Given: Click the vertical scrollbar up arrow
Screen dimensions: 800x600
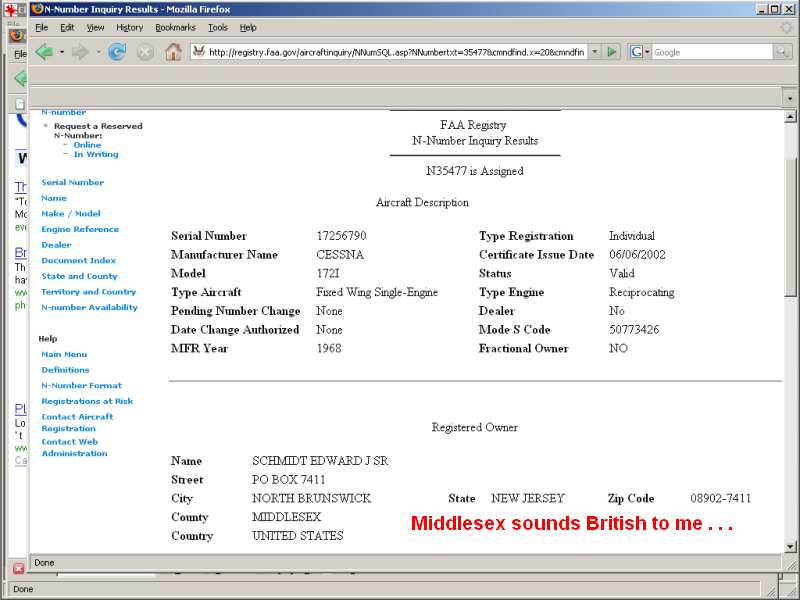Looking at the screenshot, I should click(x=790, y=117).
